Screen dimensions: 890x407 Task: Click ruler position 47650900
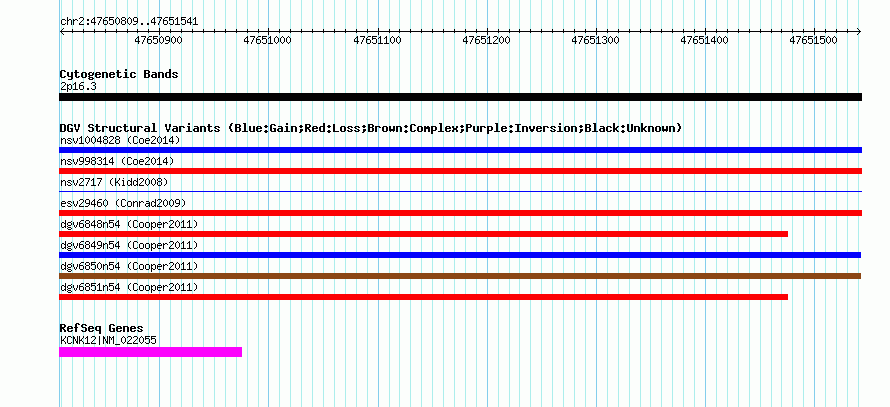tap(158, 40)
